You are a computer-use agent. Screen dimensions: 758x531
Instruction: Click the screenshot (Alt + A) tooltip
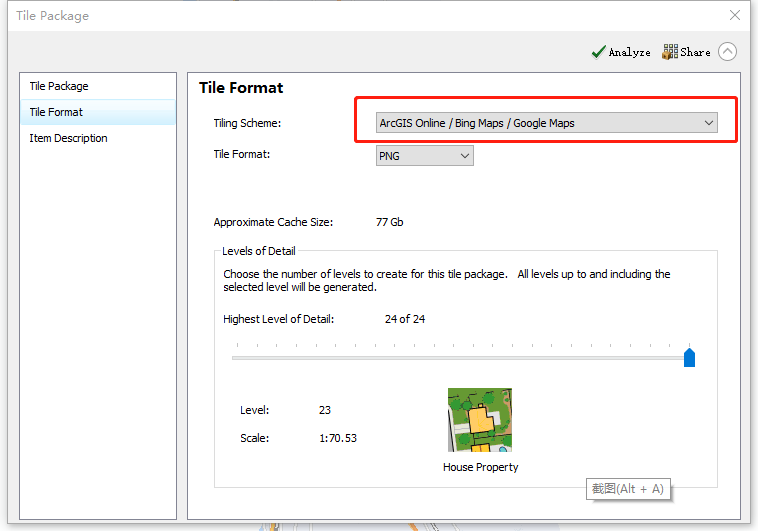[x=628, y=489]
